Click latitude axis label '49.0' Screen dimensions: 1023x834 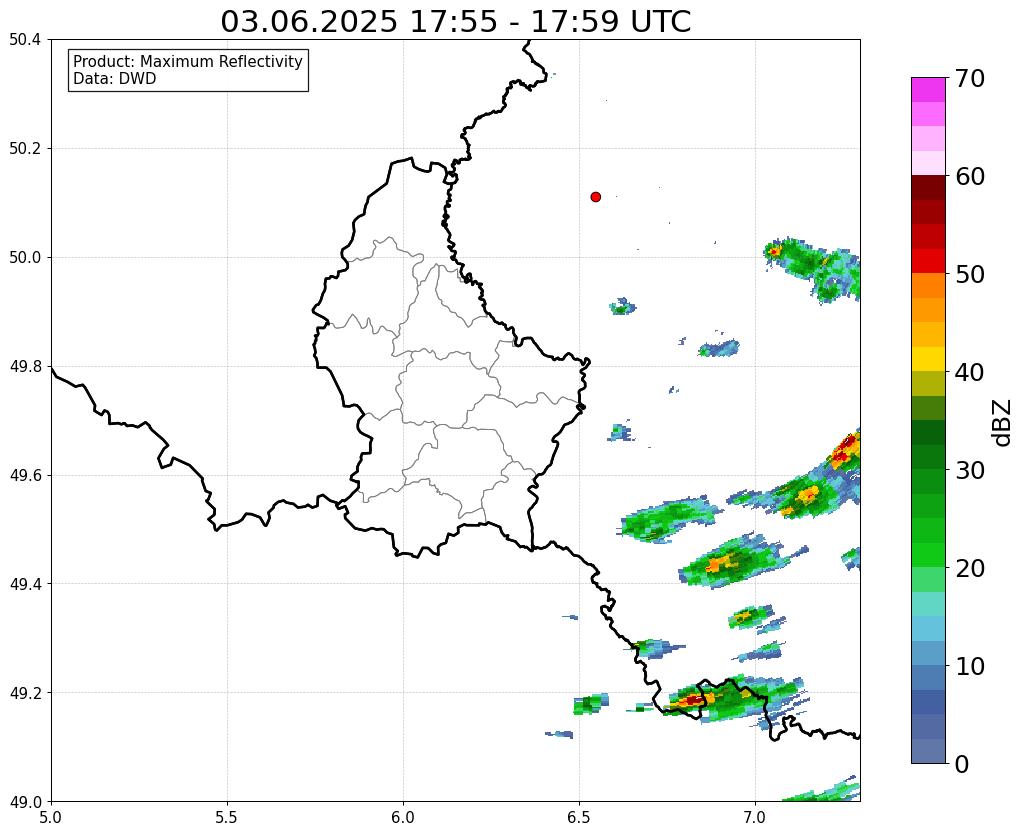click(25, 801)
